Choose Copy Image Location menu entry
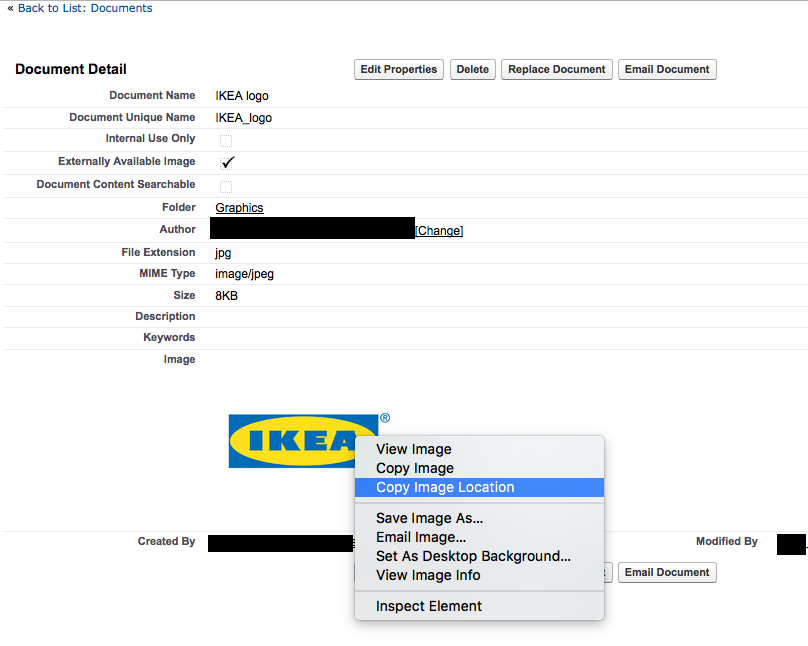The image size is (808, 646). coord(479,487)
